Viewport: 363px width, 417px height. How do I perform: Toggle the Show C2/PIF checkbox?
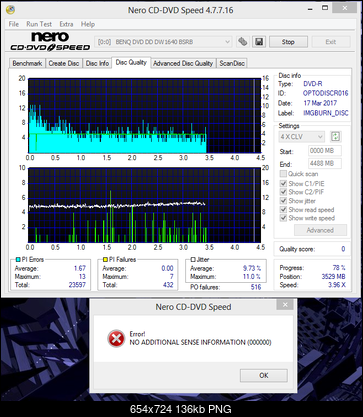pyautogui.click(x=283, y=192)
